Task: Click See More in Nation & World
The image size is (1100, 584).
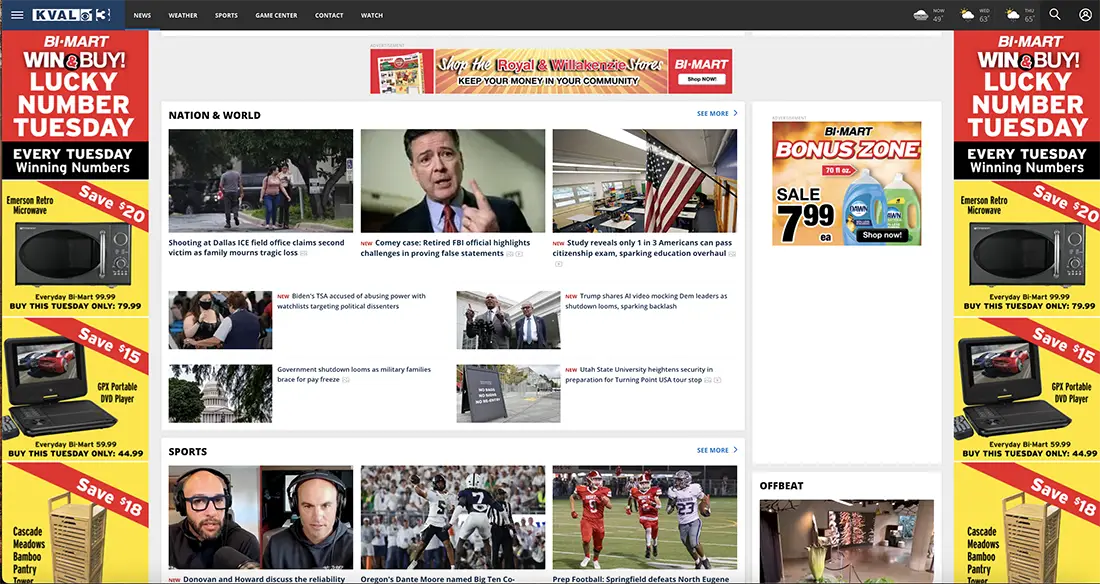Action: (713, 114)
